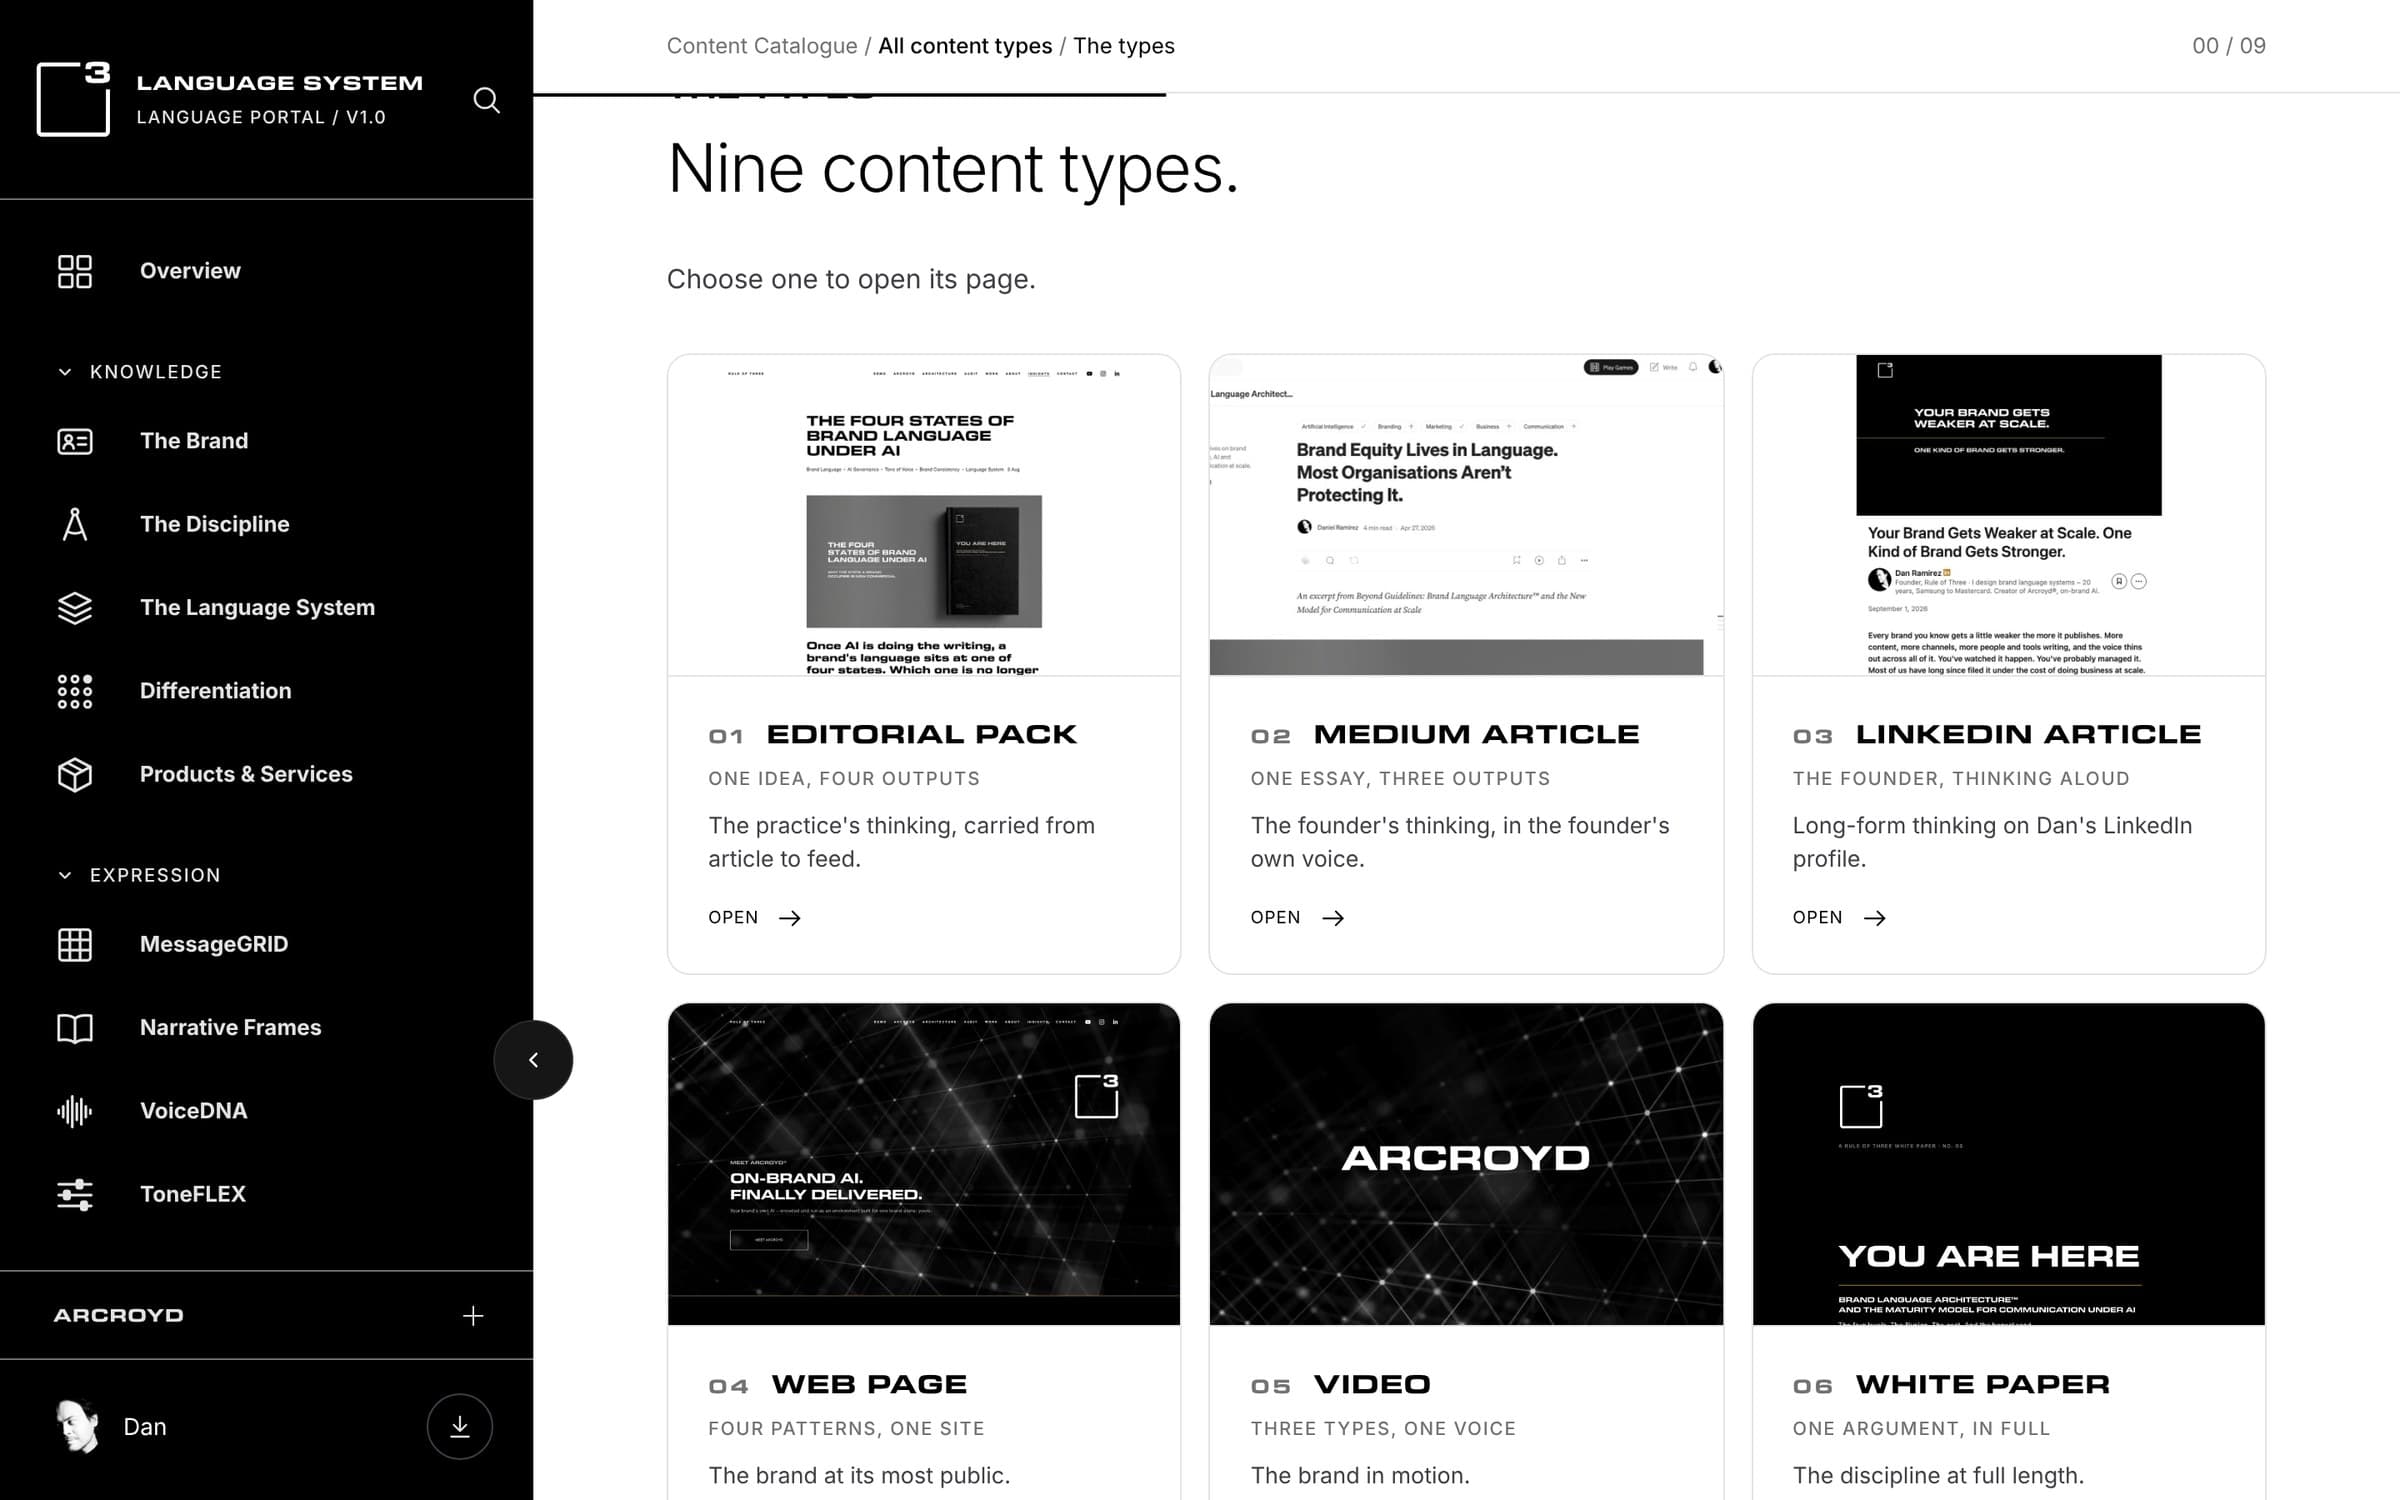Viewport: 2400px width, 1500px height.
Task: Open The Discipline menu item
Action: click(214, 524)
